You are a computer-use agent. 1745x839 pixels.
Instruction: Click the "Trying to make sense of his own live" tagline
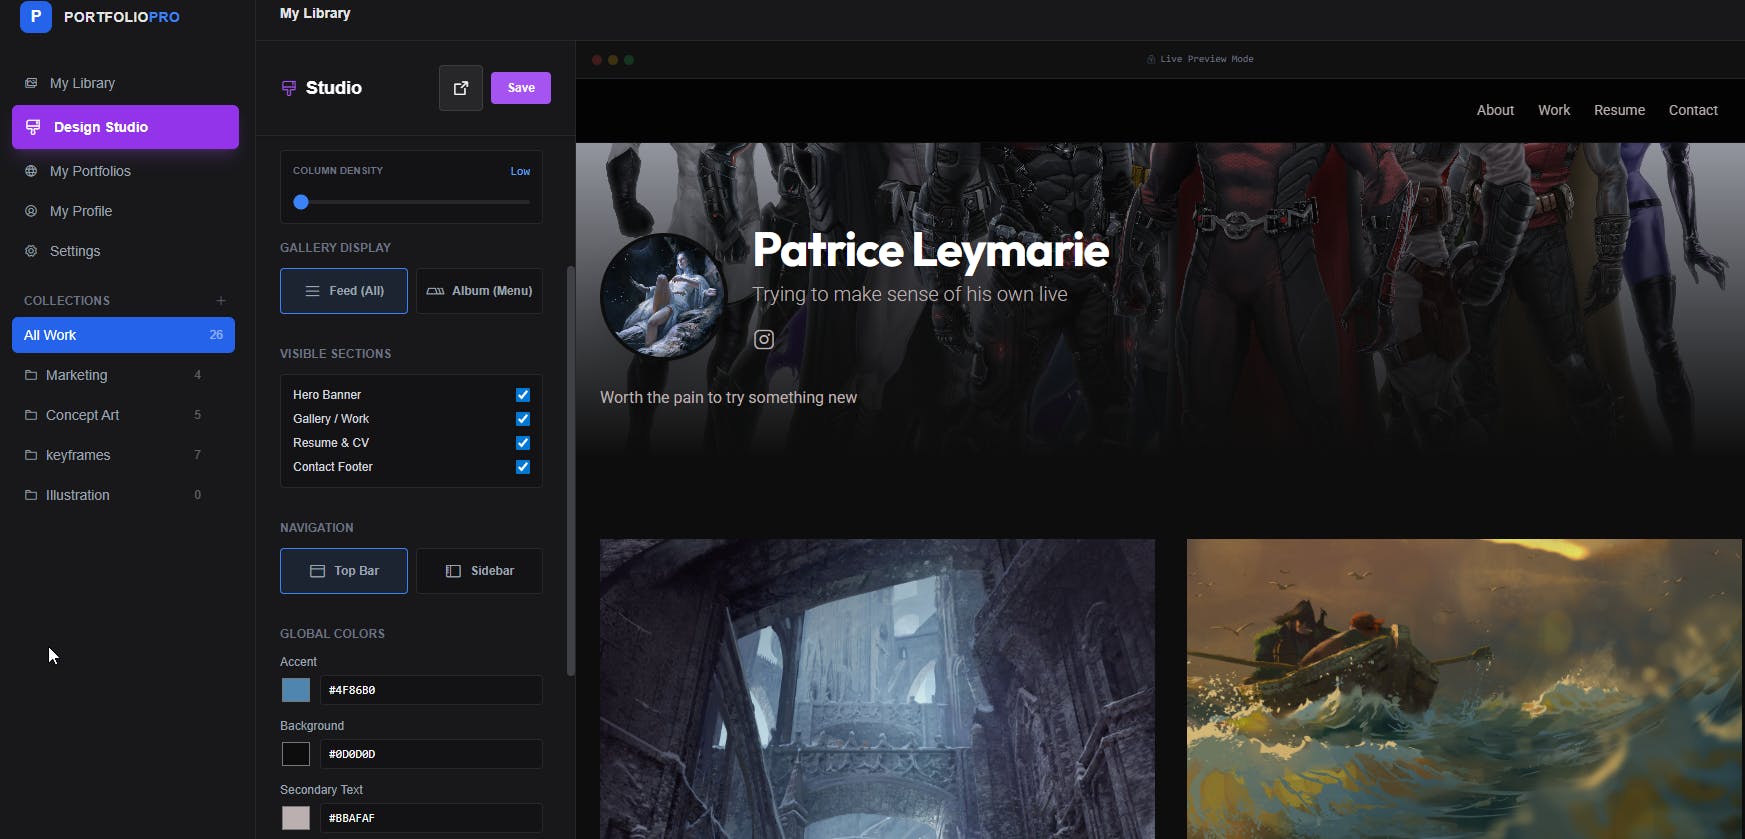[910, 294]
